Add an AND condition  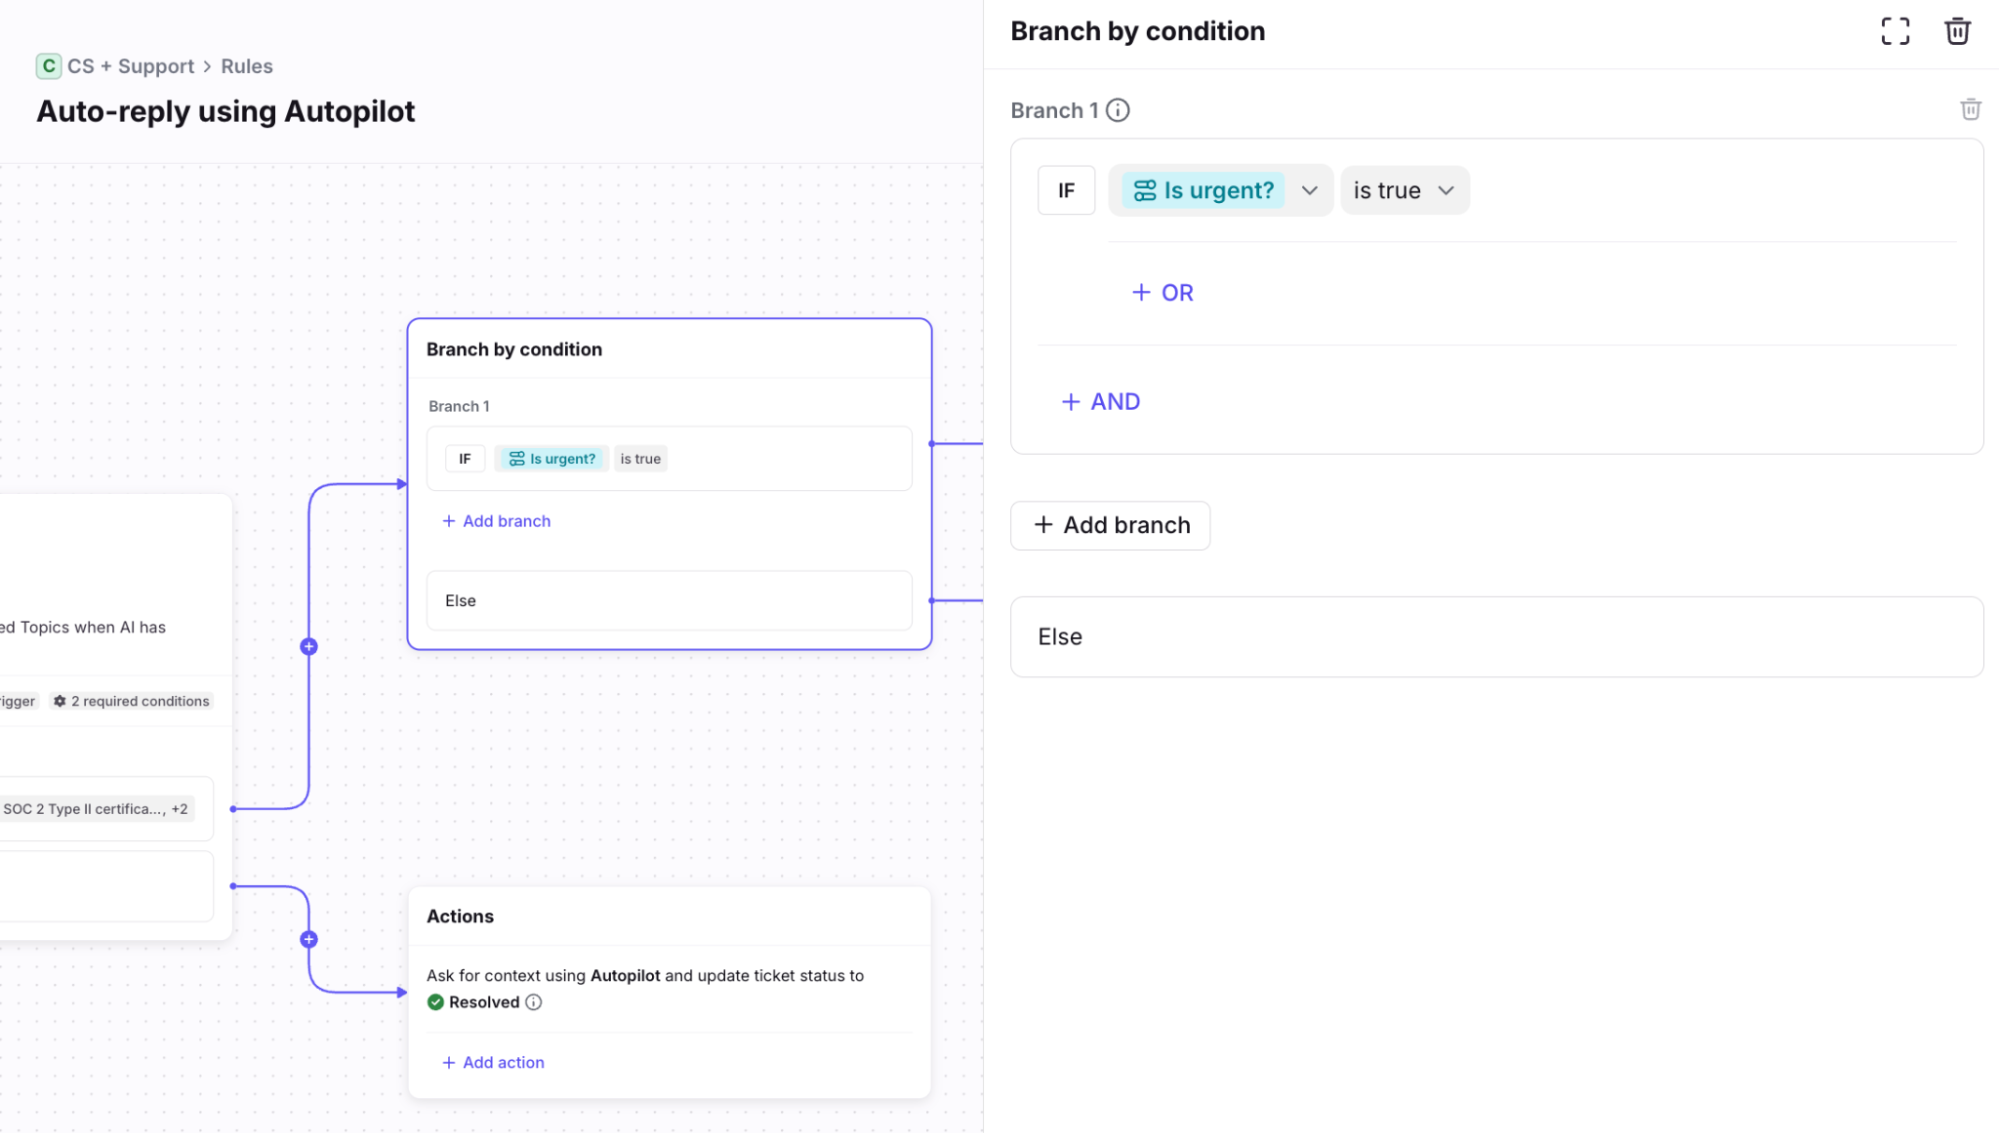point(1100,402)
